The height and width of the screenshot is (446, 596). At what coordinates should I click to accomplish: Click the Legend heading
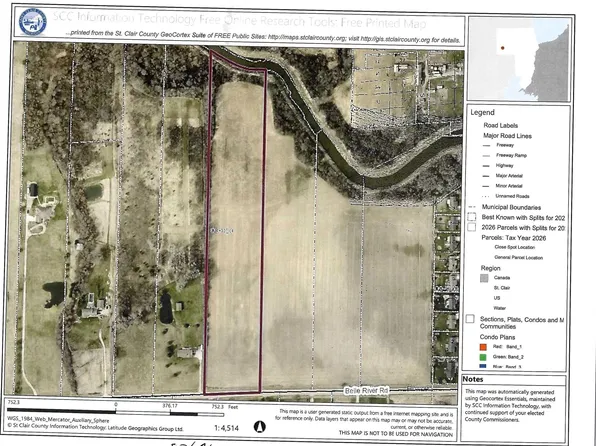click(x=482, y=113)
